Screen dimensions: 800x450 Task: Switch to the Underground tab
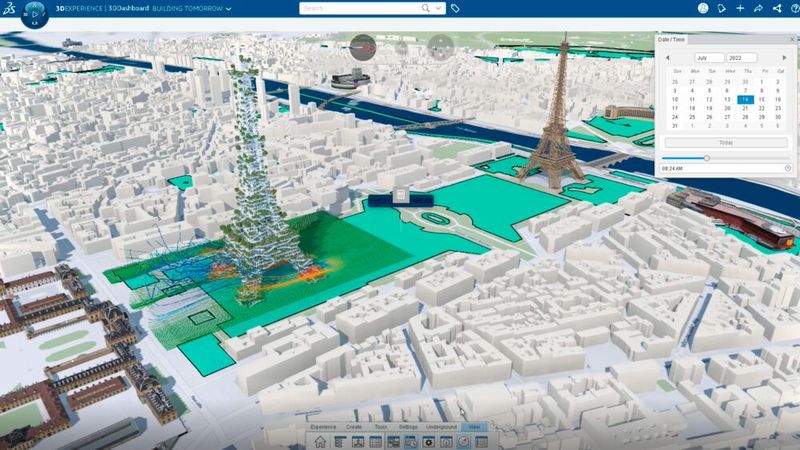click(x=442, y=428)
